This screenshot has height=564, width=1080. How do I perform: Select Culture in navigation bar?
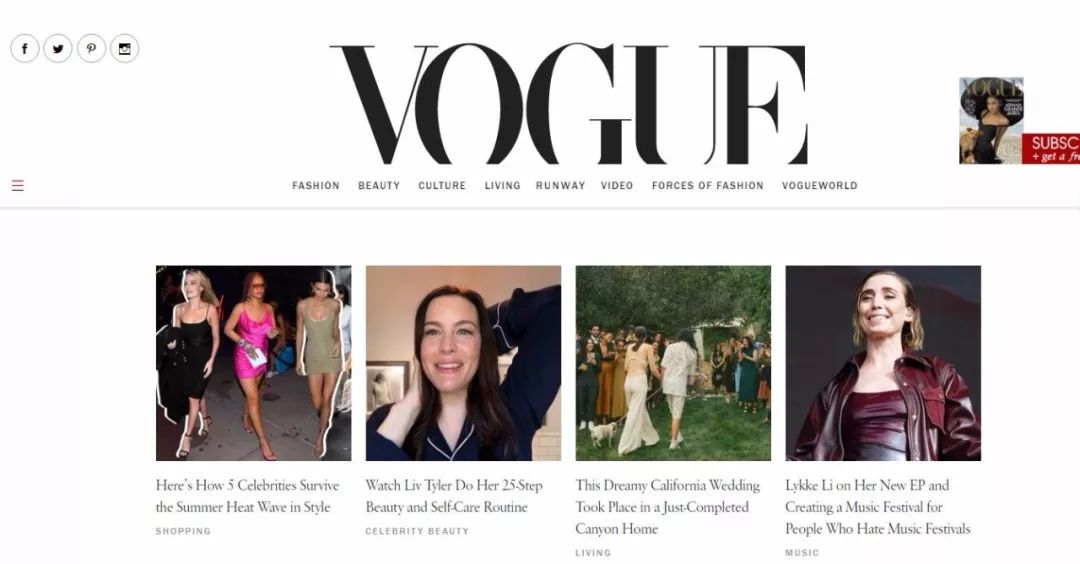coord(442,185)
